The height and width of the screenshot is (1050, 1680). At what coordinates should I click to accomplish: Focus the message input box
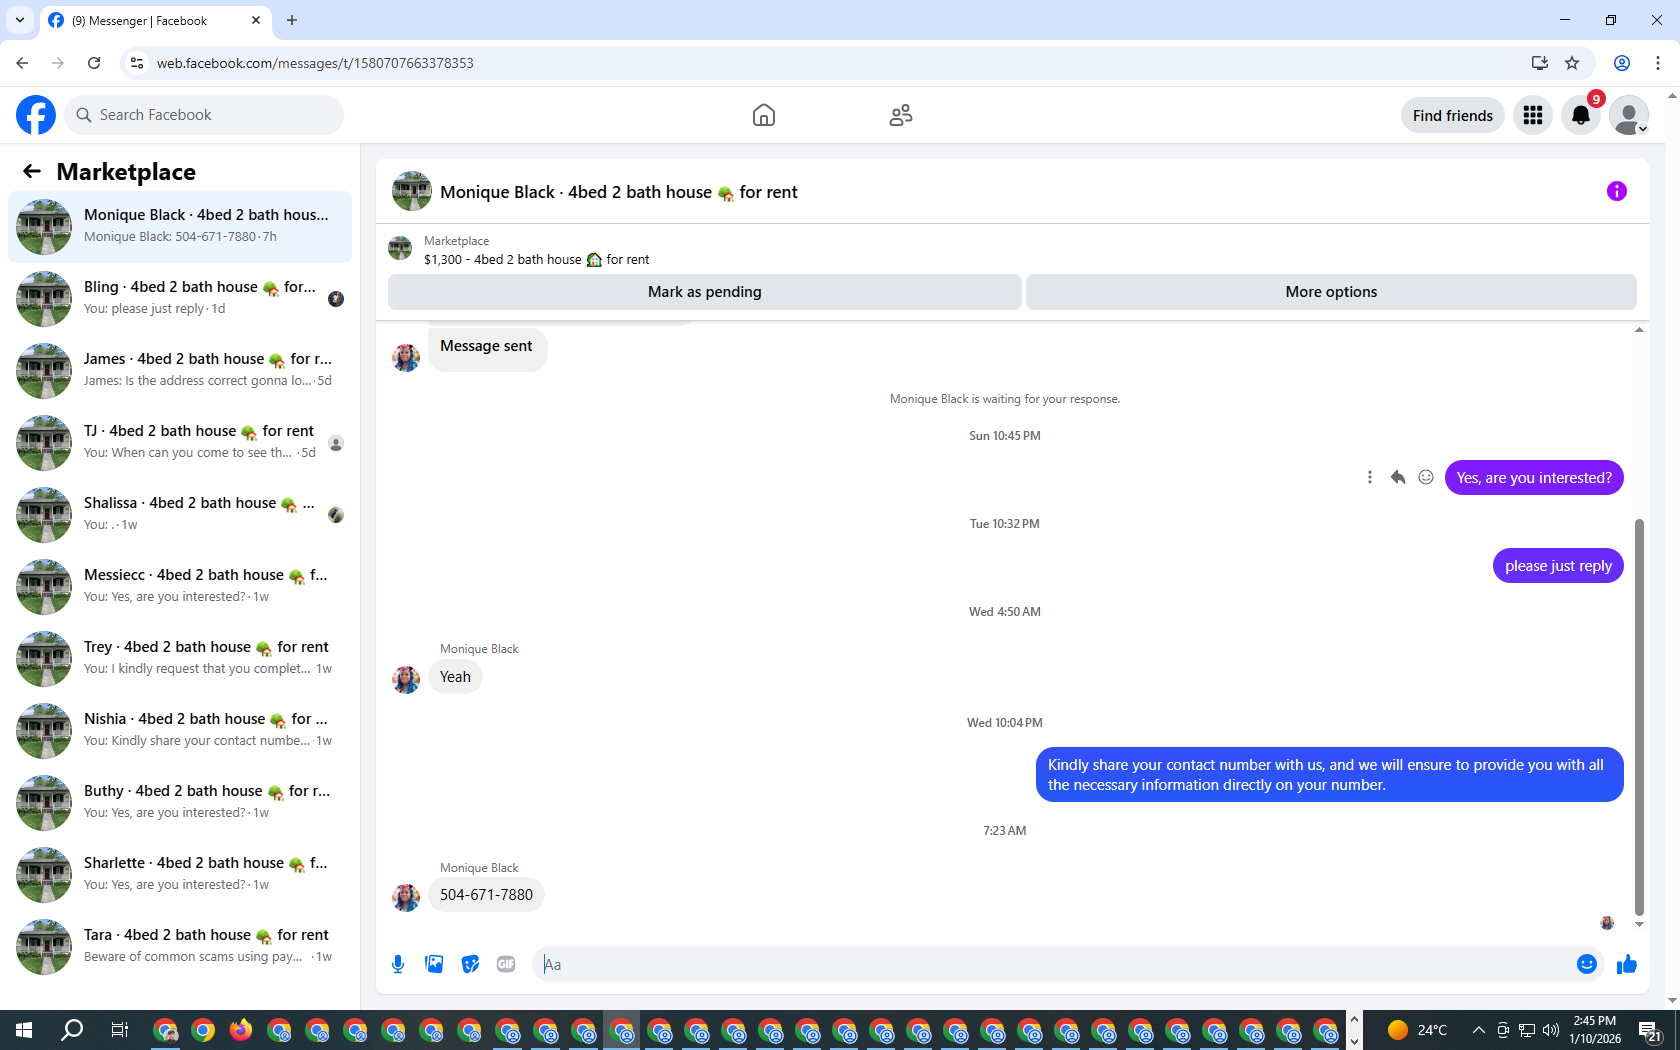tap(1053, 964)
